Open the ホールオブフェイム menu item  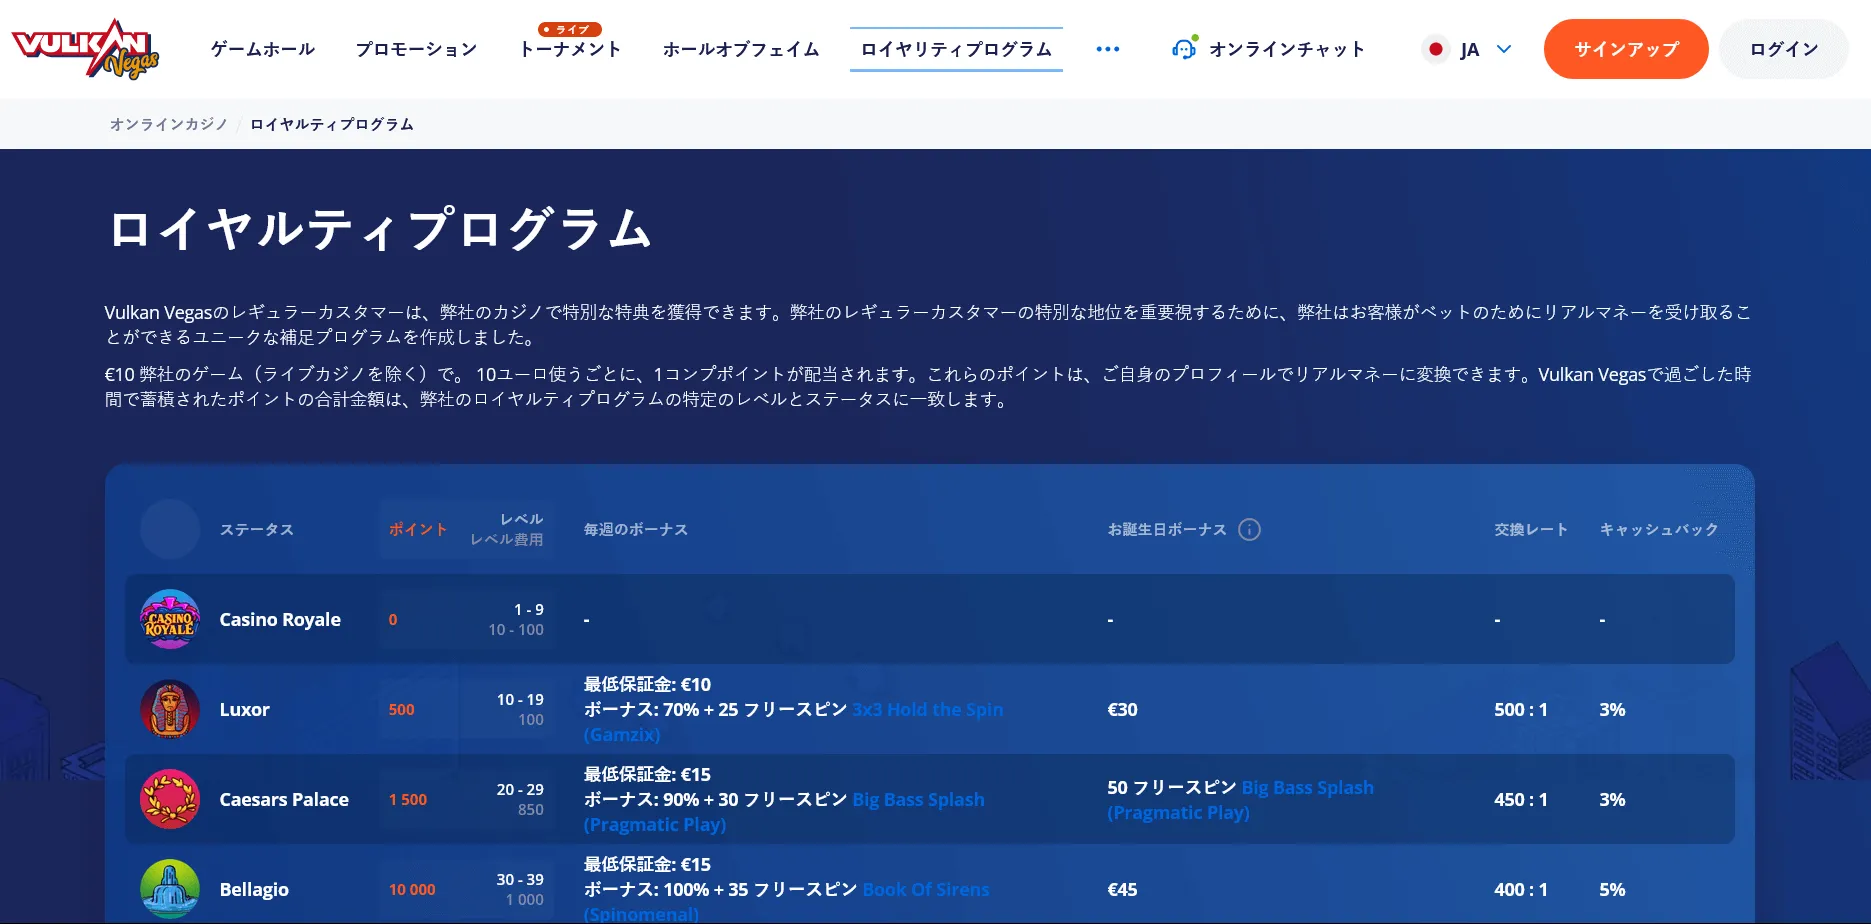[x=741, y=49]
